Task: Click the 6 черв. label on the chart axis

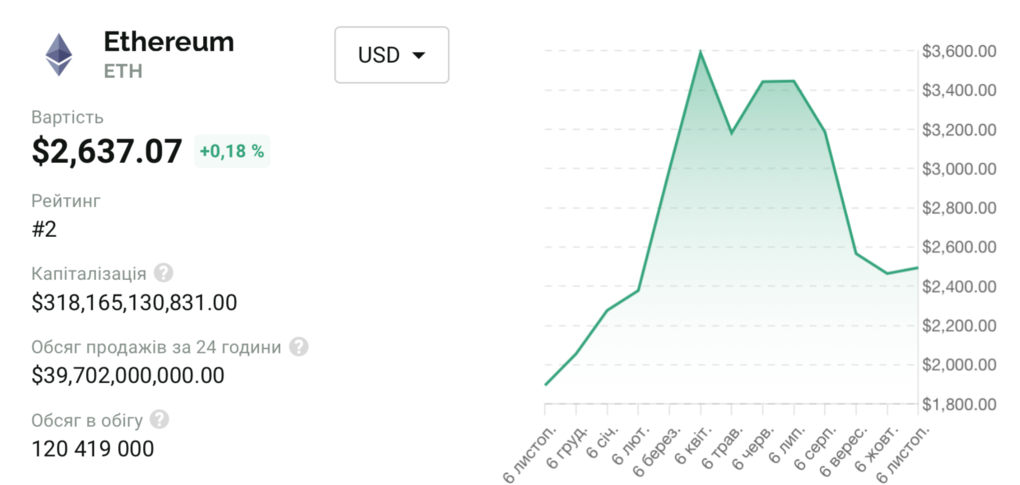Action: point(749,444)
